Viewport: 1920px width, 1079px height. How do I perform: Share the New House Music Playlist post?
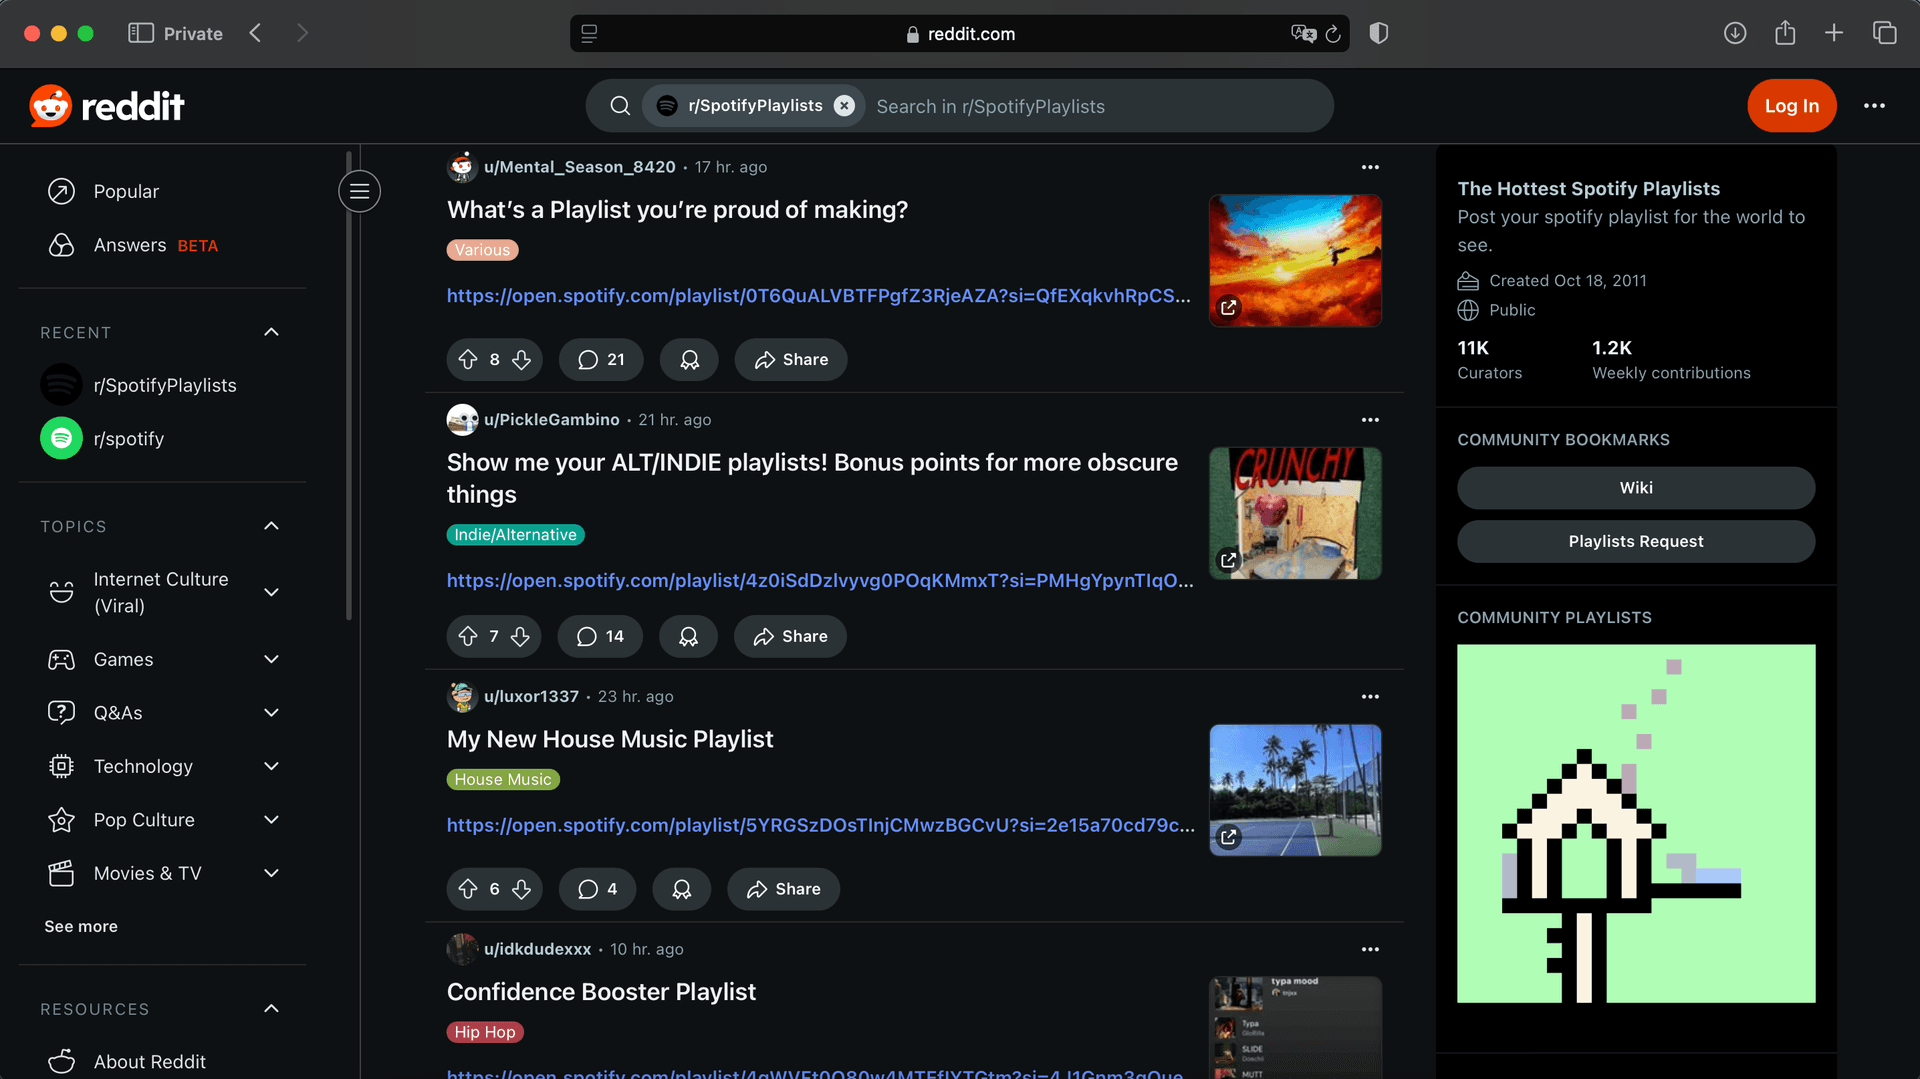tap(783, 889)
